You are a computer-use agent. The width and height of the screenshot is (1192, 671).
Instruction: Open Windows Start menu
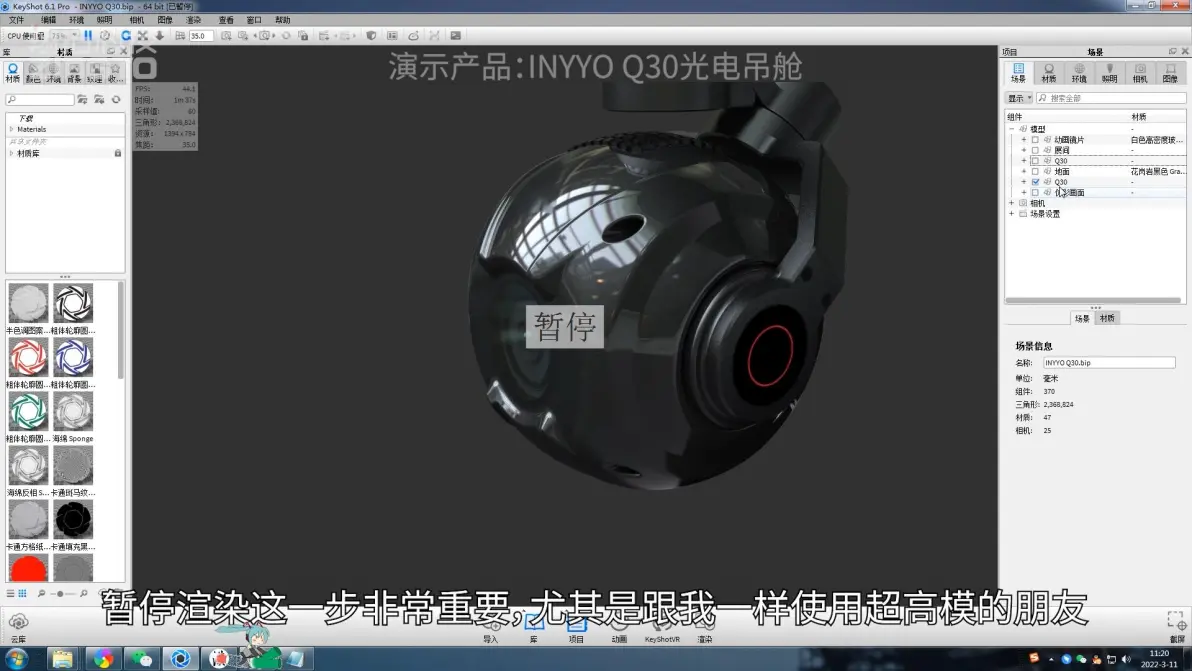[15, 659]
